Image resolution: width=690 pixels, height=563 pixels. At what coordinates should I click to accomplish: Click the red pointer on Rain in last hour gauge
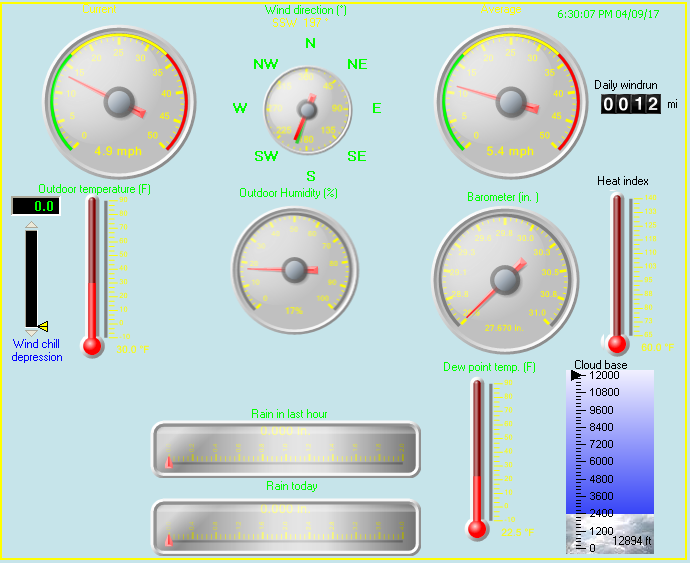169,462
